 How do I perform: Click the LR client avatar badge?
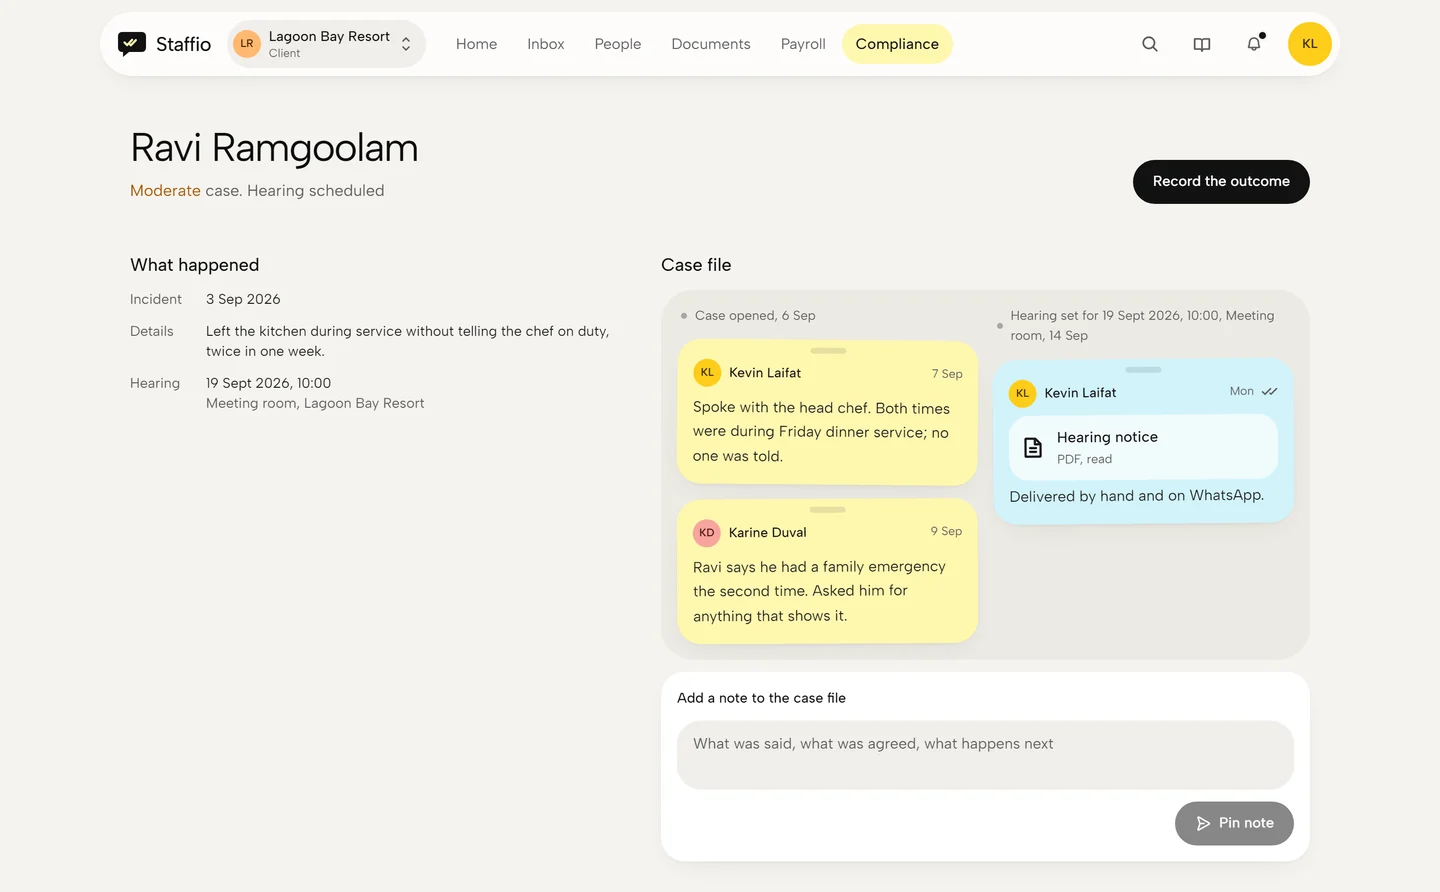point(247,44)
